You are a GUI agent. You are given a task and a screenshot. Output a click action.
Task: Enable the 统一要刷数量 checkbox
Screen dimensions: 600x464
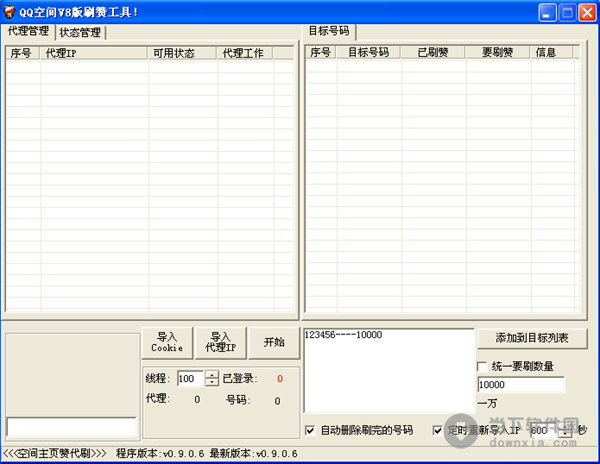(482, 366)
